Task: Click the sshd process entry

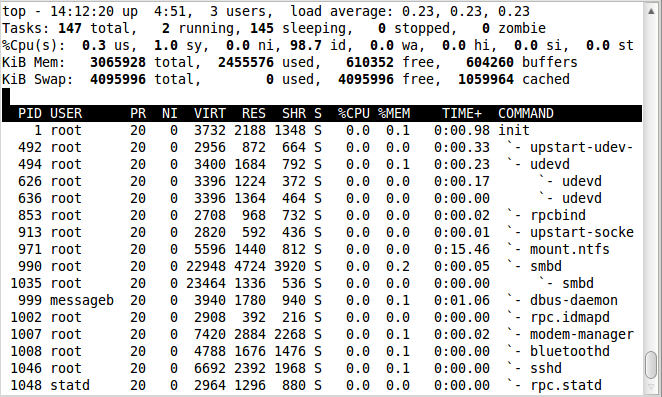Action: pos(546,368)
